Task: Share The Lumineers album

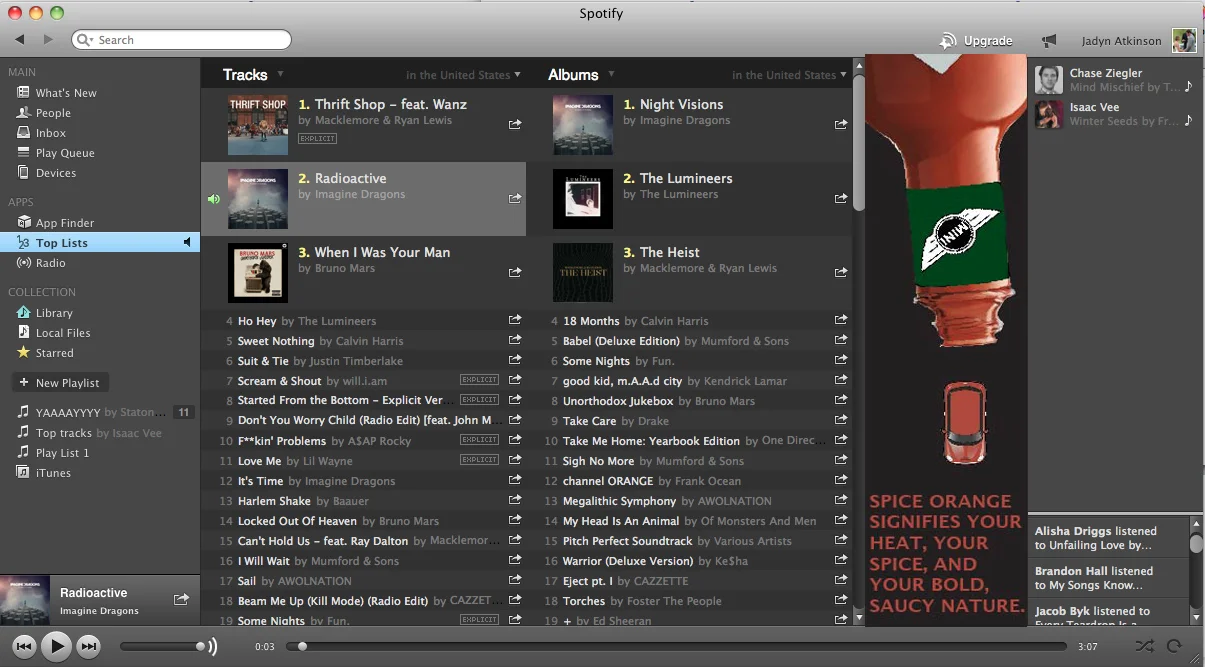Action: tap(841, 199)
